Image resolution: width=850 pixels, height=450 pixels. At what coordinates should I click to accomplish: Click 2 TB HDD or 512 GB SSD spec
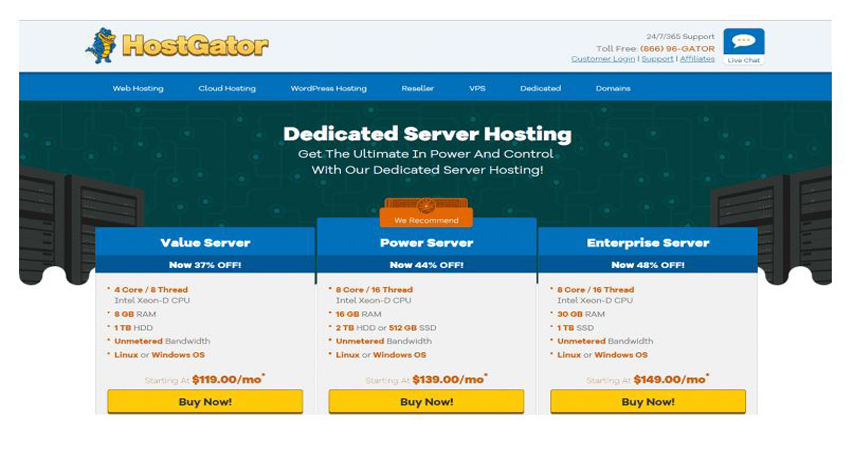386,327
